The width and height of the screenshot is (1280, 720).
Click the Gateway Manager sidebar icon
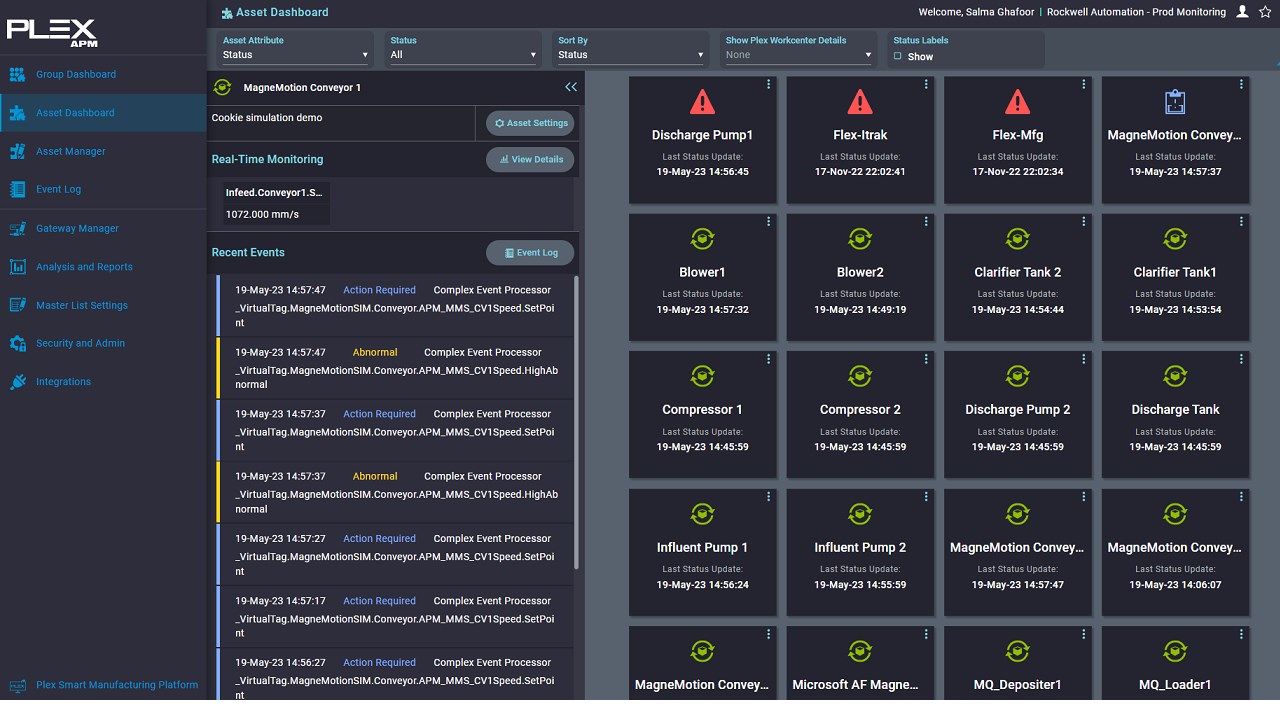(17, 228)
